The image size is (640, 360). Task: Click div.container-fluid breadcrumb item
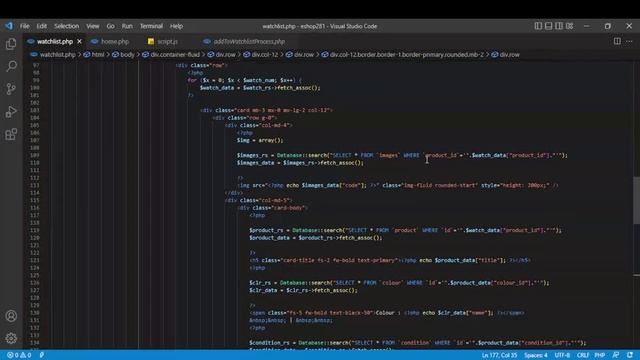pyautogui.click(x=175, y=55)
